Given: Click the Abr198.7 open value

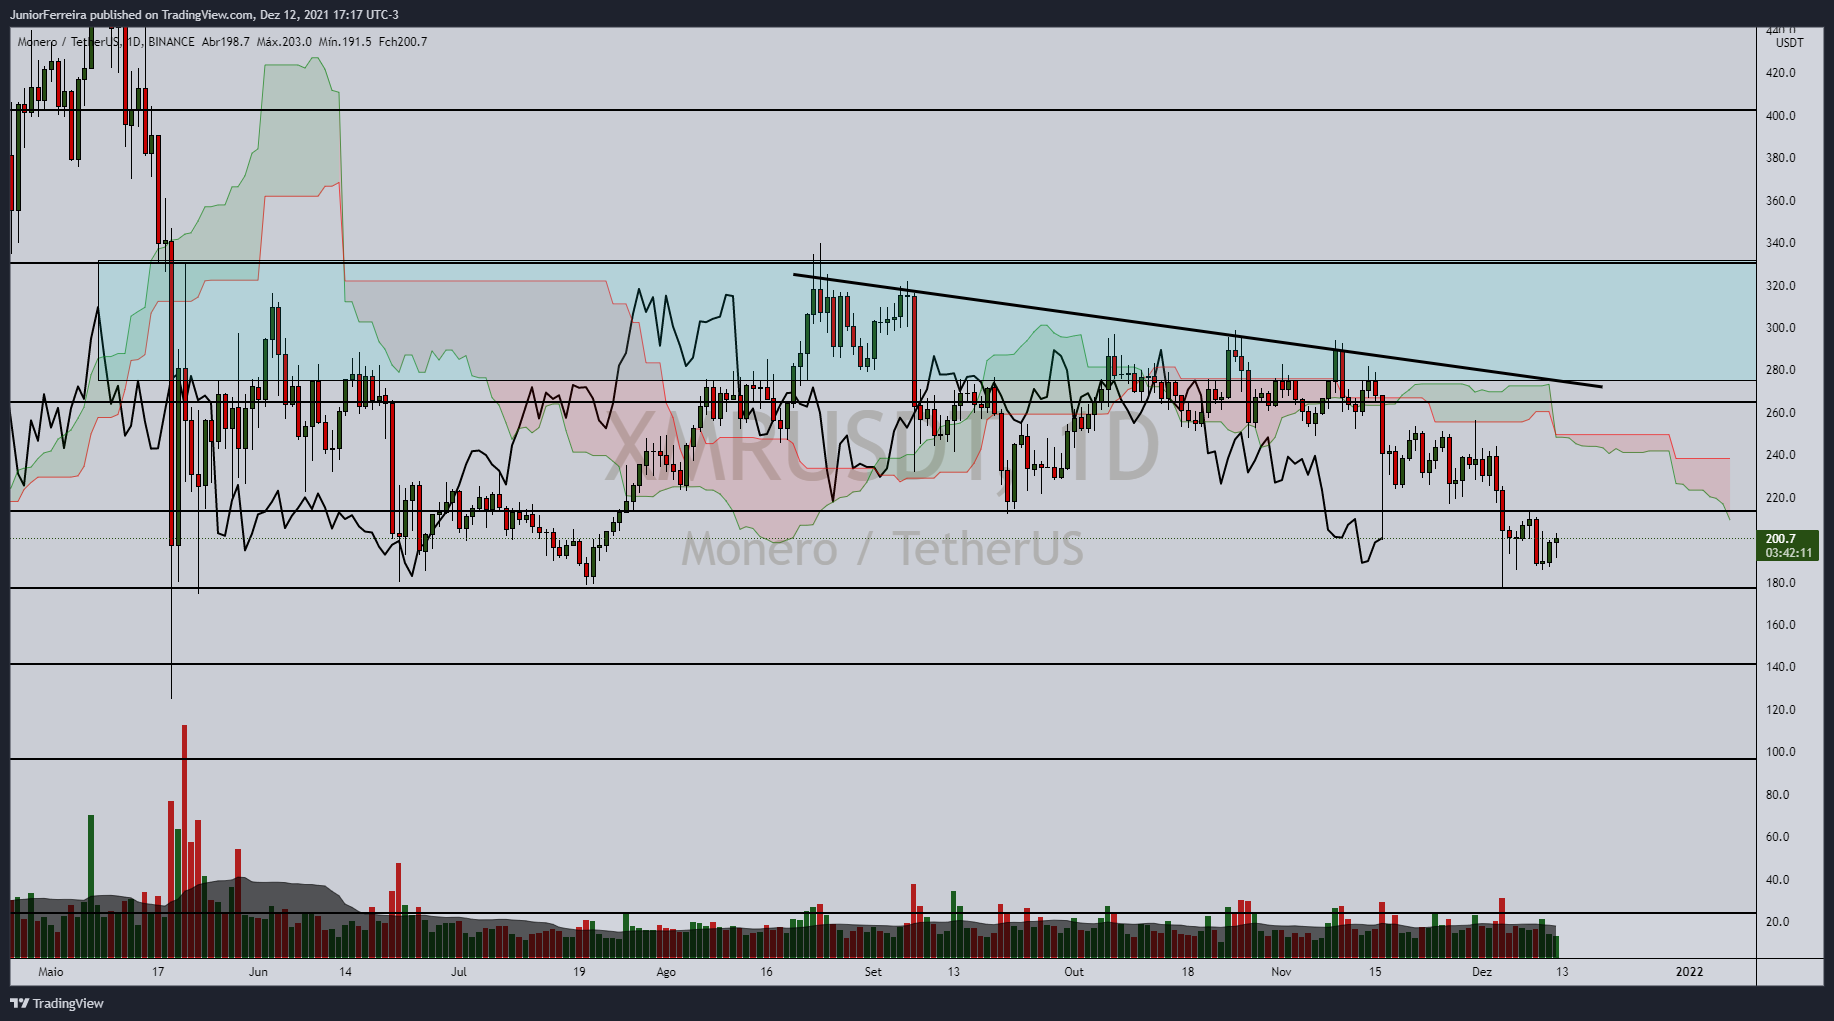Looking at the screenshot, I should point(226,42).
